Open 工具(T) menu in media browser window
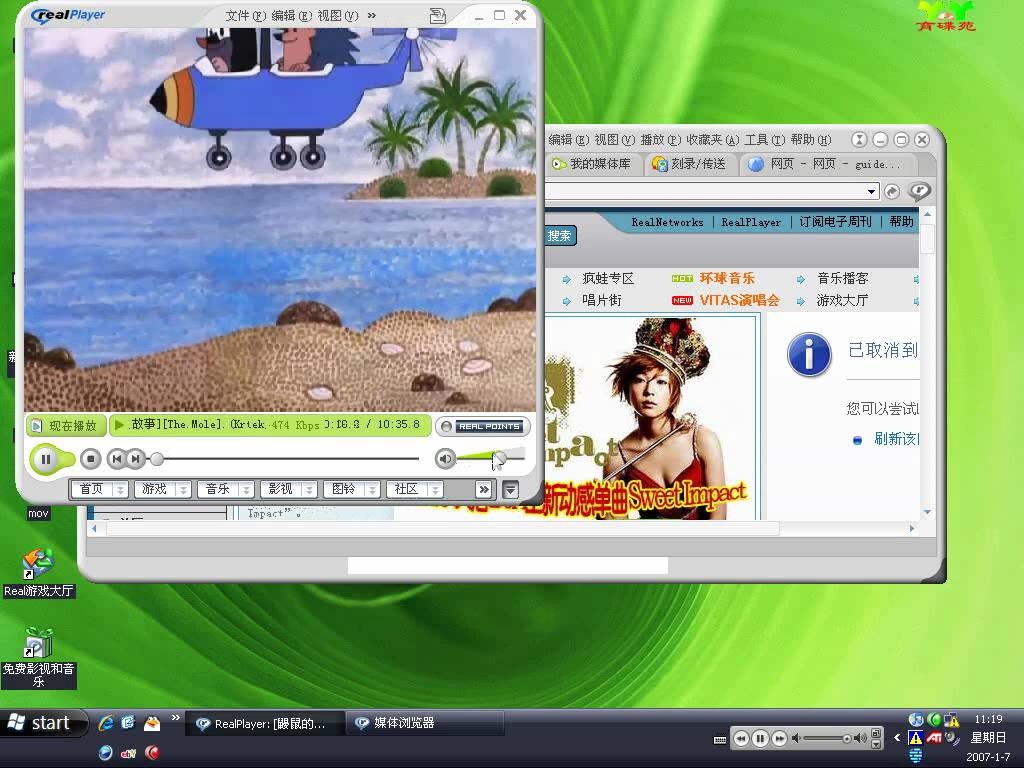This screenshot has height=768, width=1024. pos(765,140)
